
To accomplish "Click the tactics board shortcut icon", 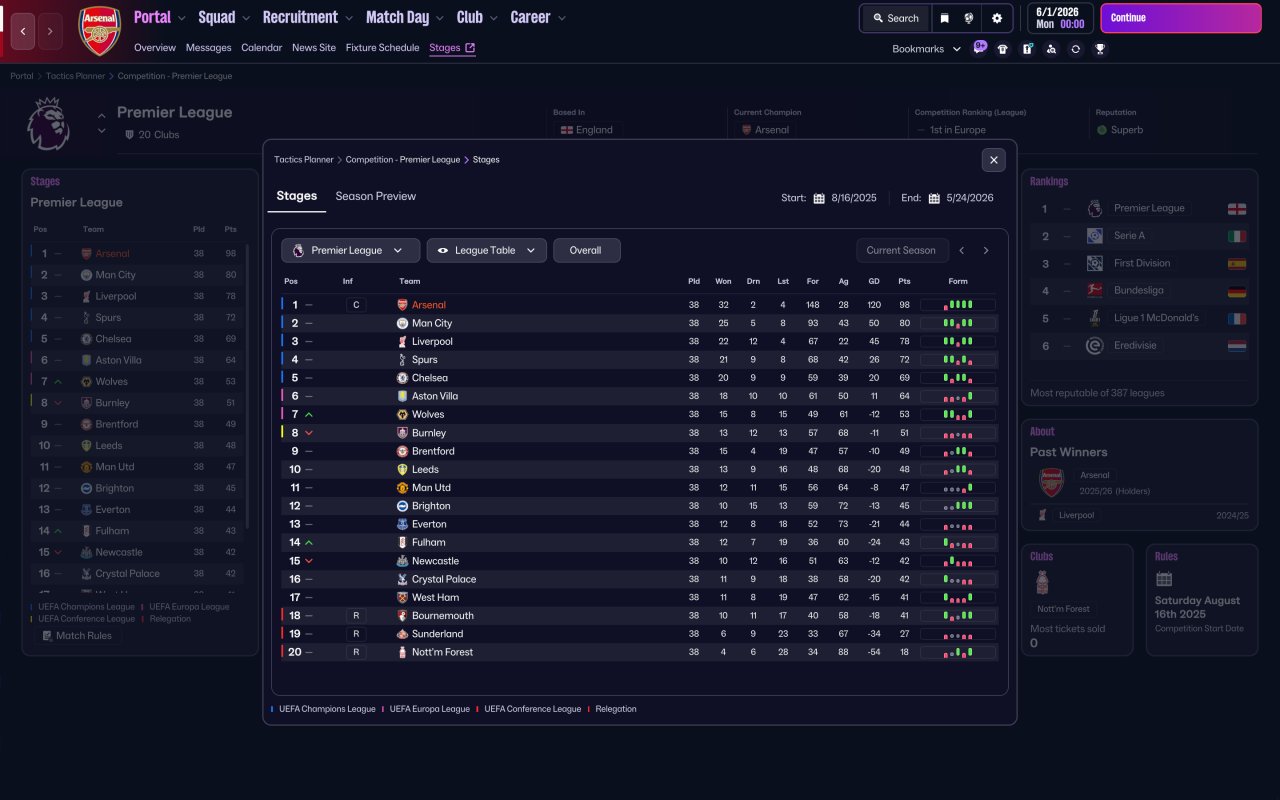I will [x=1027, y=49].
